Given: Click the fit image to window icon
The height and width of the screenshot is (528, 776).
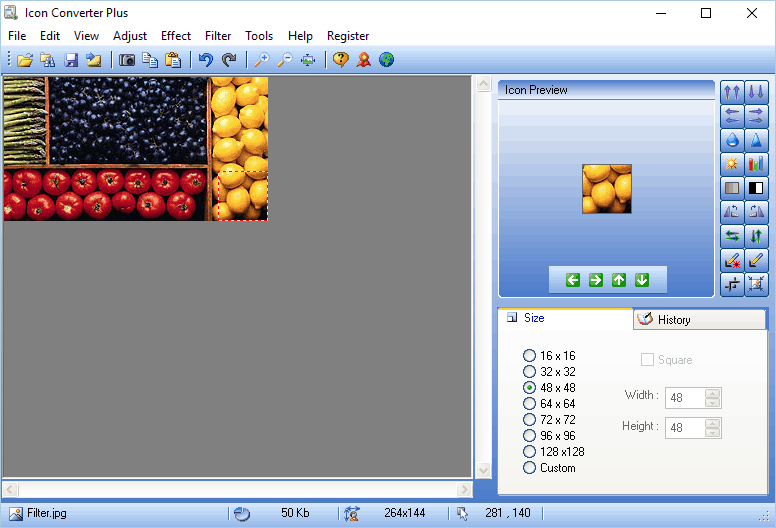Looking at the screenshot, I should pos(308,60).
